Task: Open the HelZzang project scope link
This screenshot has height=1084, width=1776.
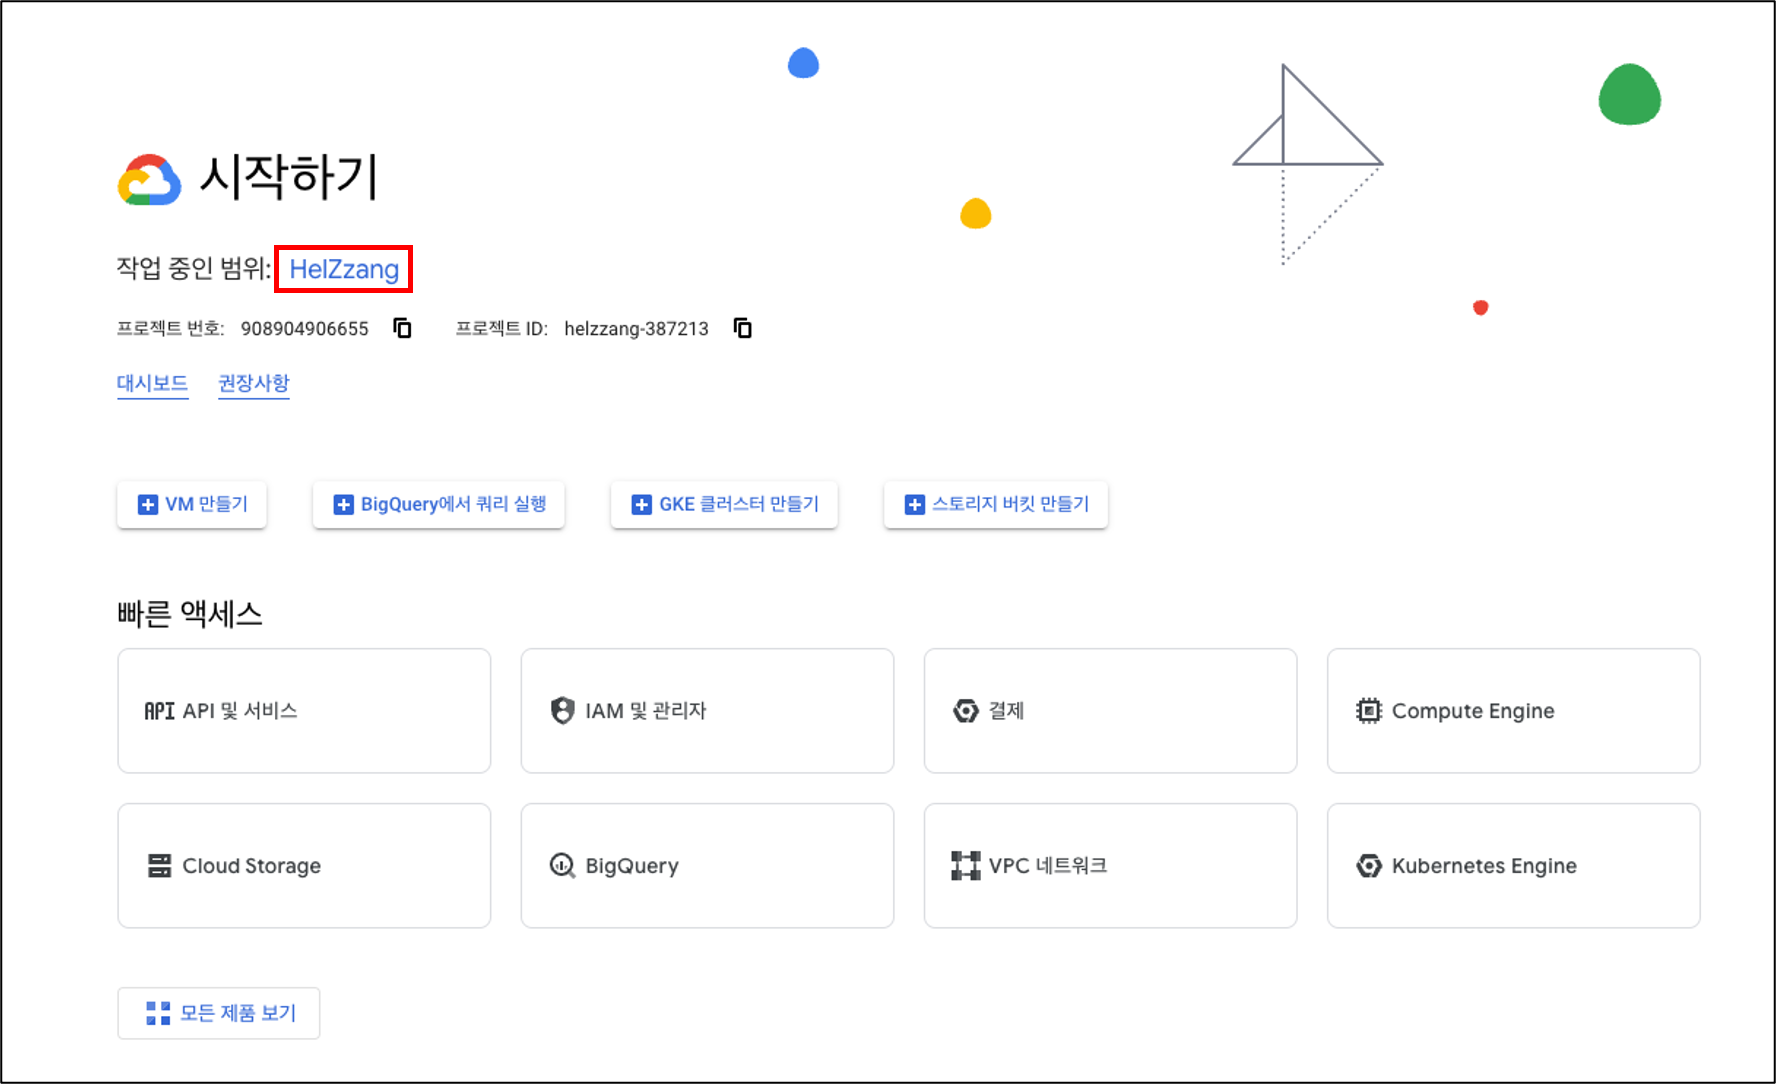Action: pyautogui.click(x=344, y=269)
